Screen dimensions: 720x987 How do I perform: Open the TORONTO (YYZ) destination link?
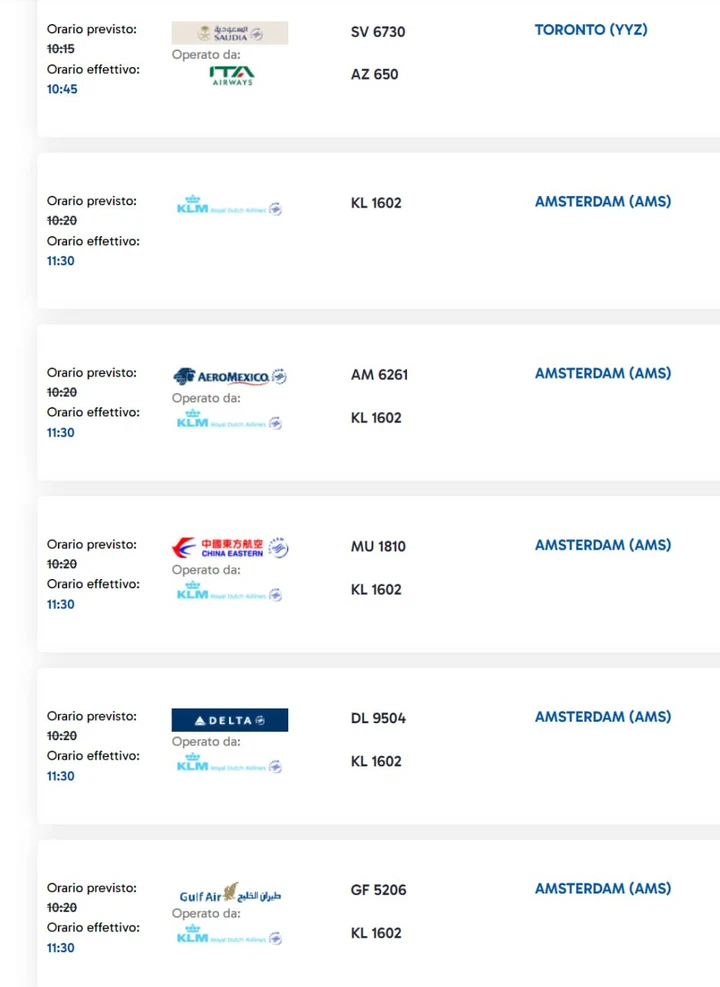pos(591,30)
